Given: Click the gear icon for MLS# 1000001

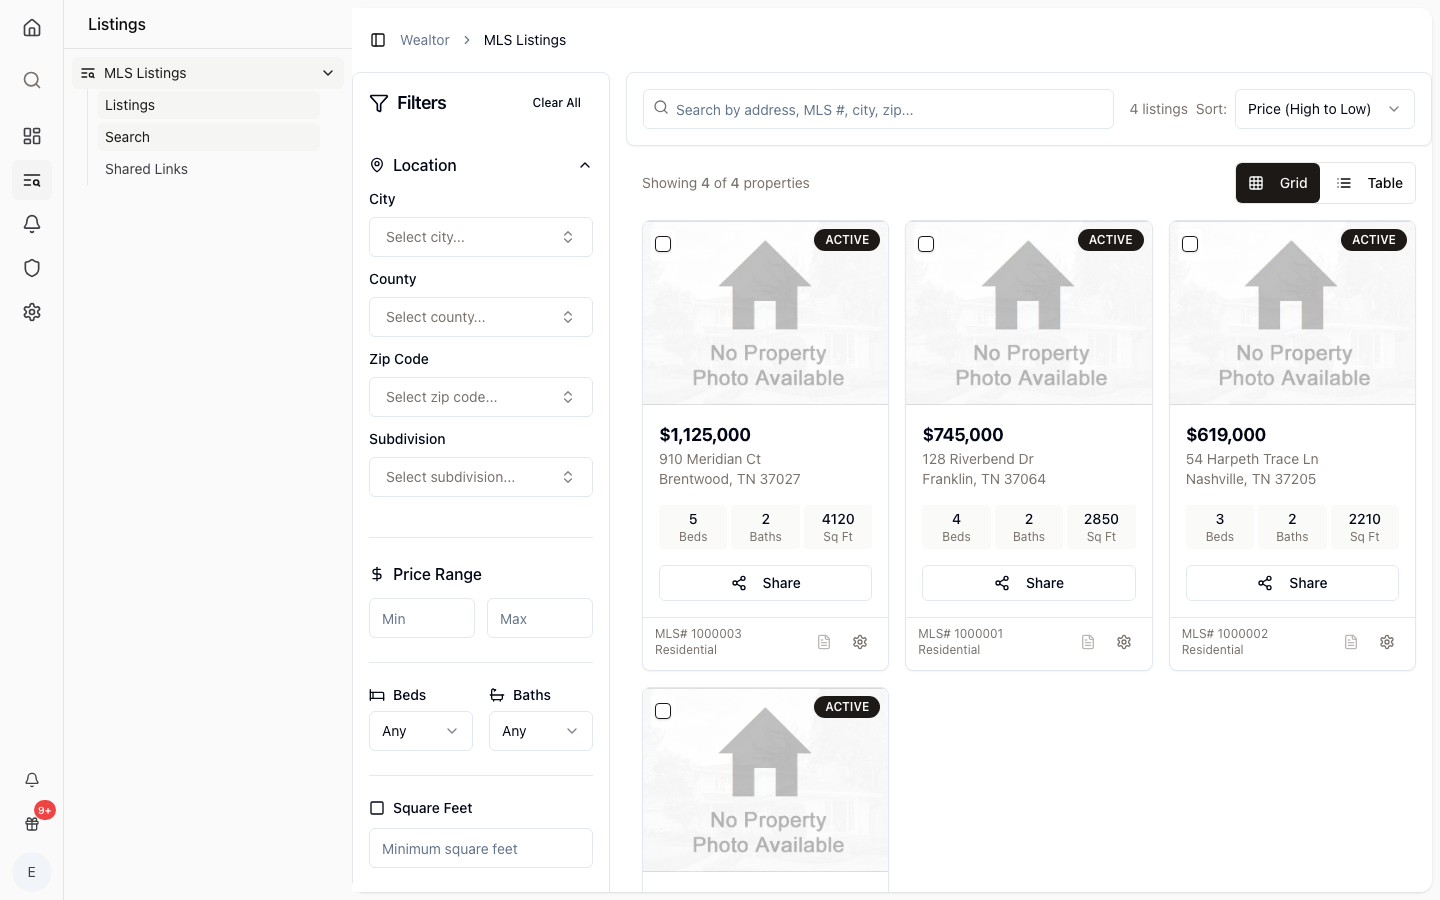Looking at the screenshot, I should 1124,642.
